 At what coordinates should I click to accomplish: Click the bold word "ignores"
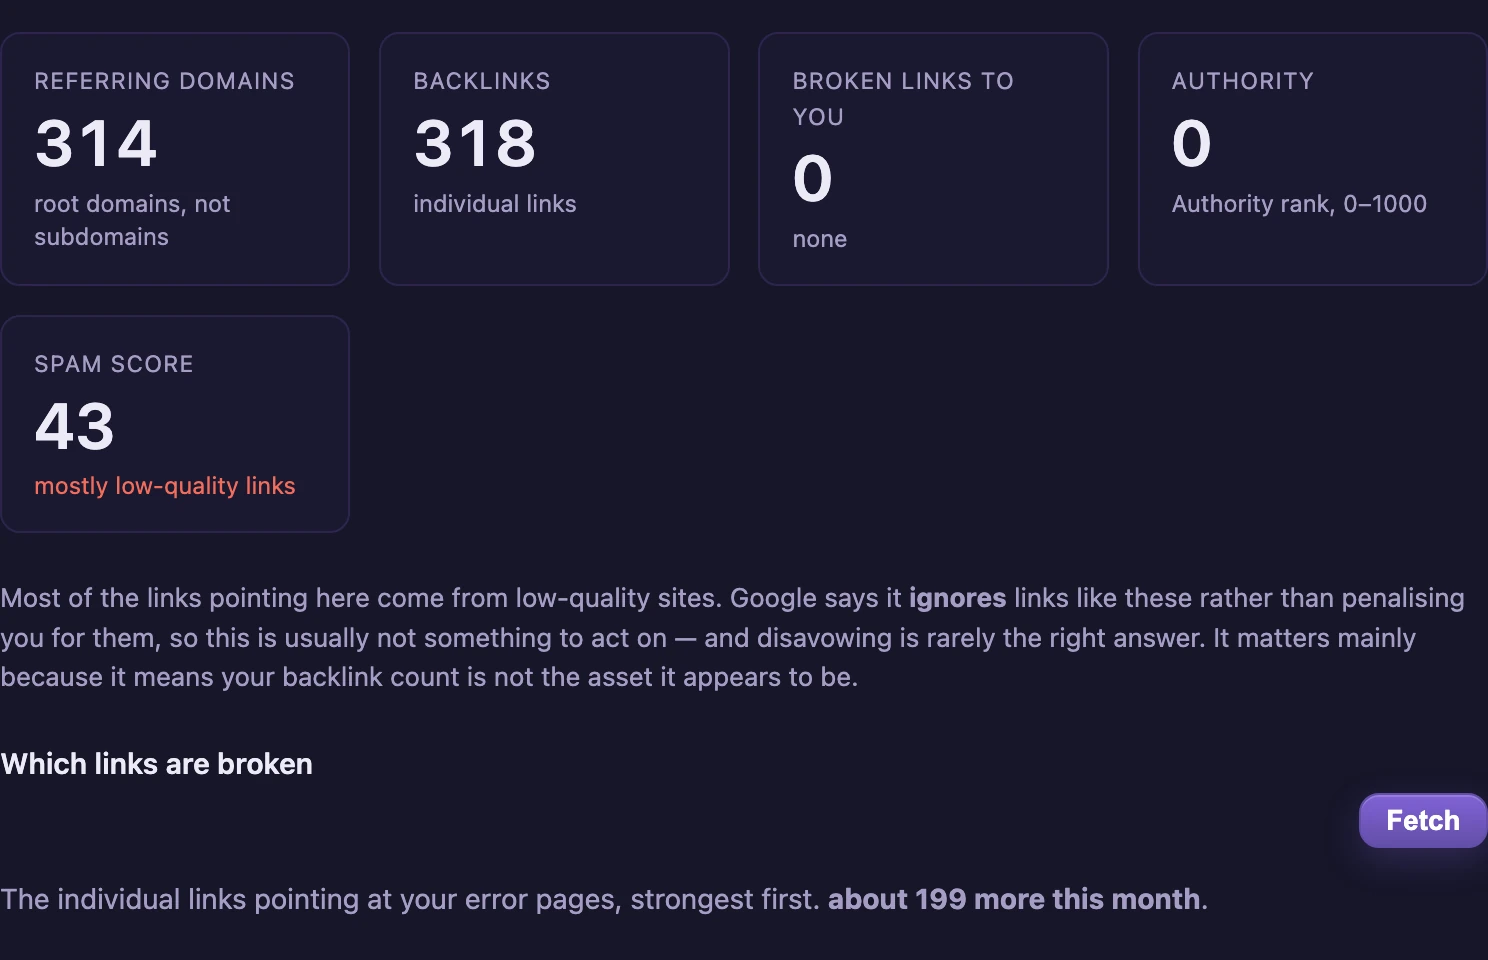click(957, 598)
